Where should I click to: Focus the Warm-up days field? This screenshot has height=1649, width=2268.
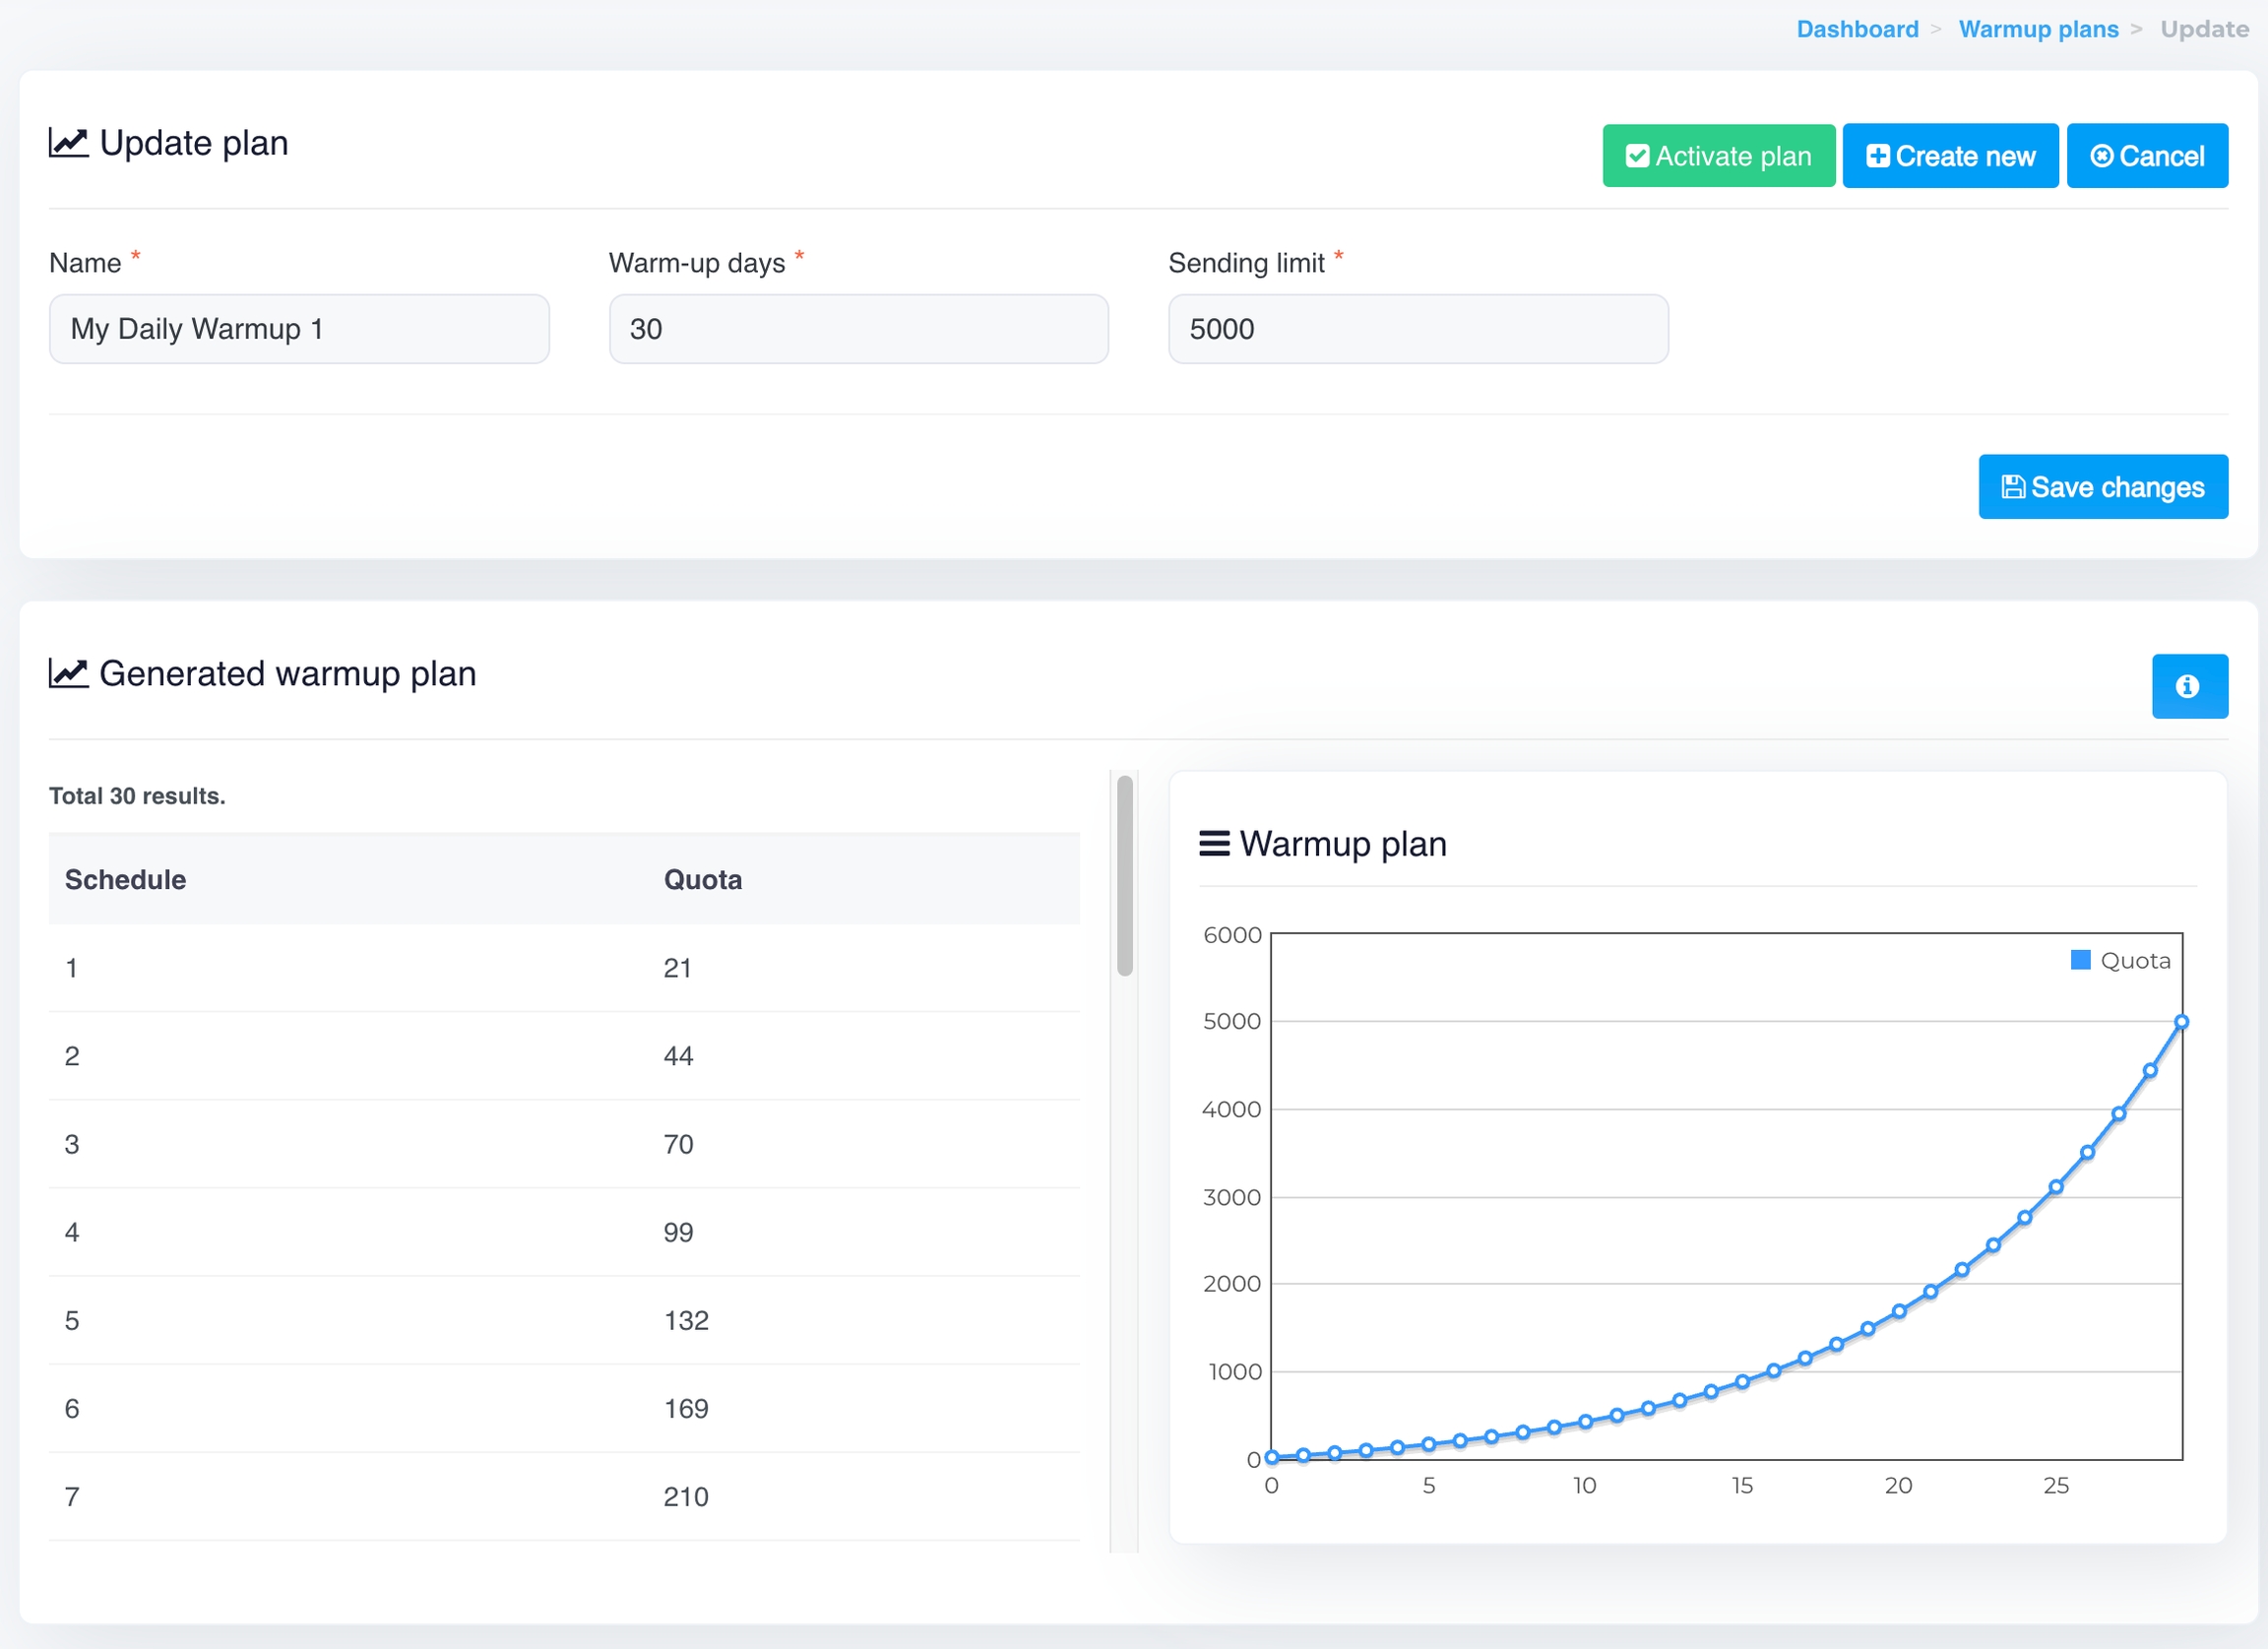click(858, 329)
